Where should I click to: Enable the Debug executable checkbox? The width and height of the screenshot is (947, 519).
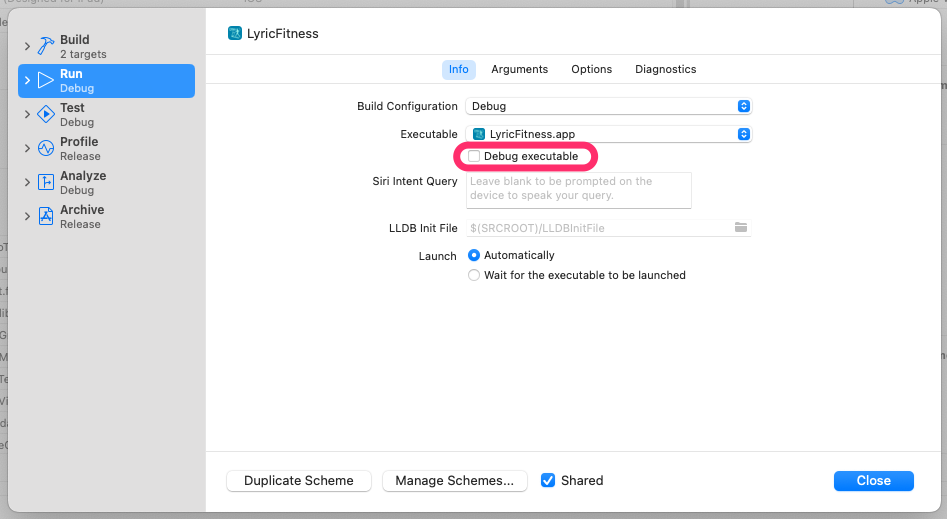pyautogui.click(x=474, y=156)
